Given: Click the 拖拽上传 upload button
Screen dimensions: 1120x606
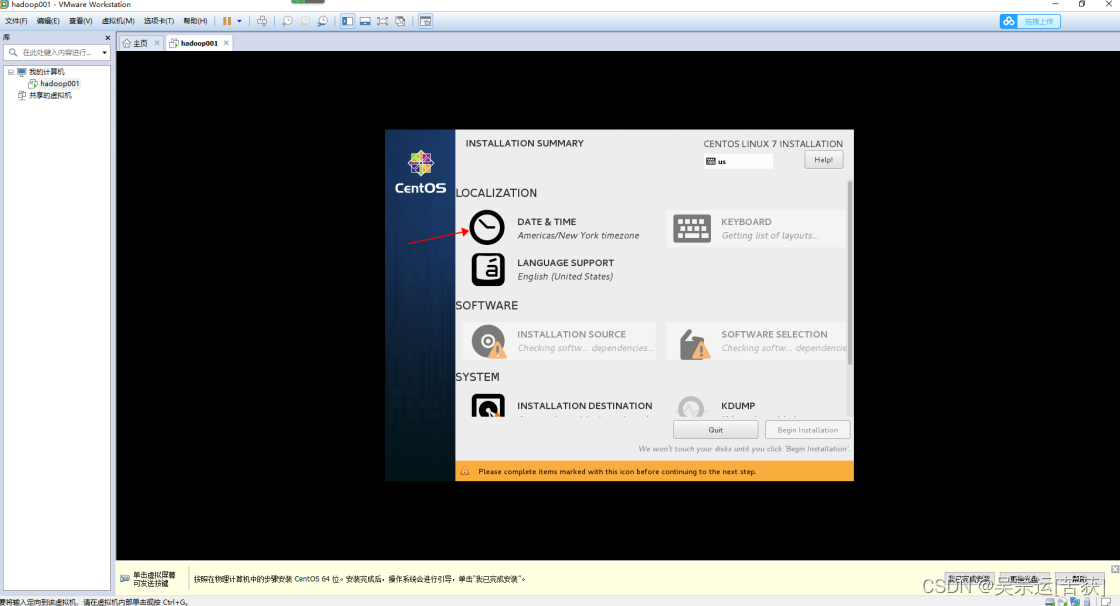Looking at the screenshot, I should [x=1039, y=21].
